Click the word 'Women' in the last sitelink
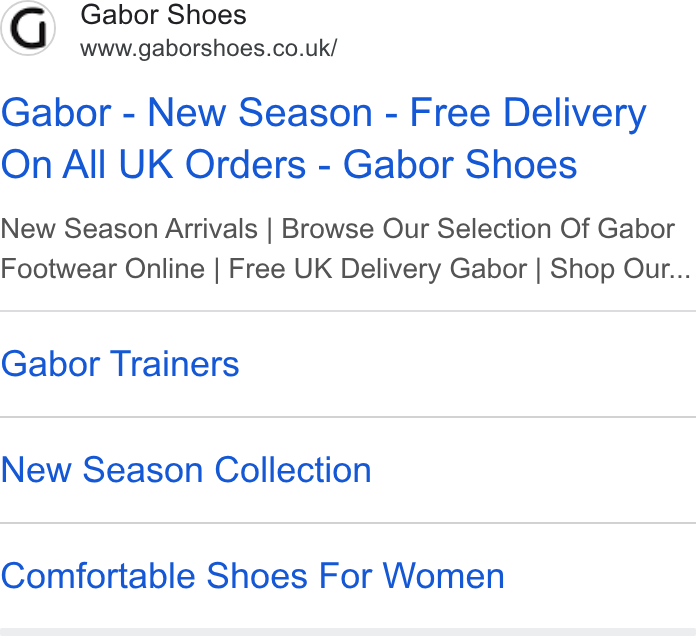 point(443,576)
